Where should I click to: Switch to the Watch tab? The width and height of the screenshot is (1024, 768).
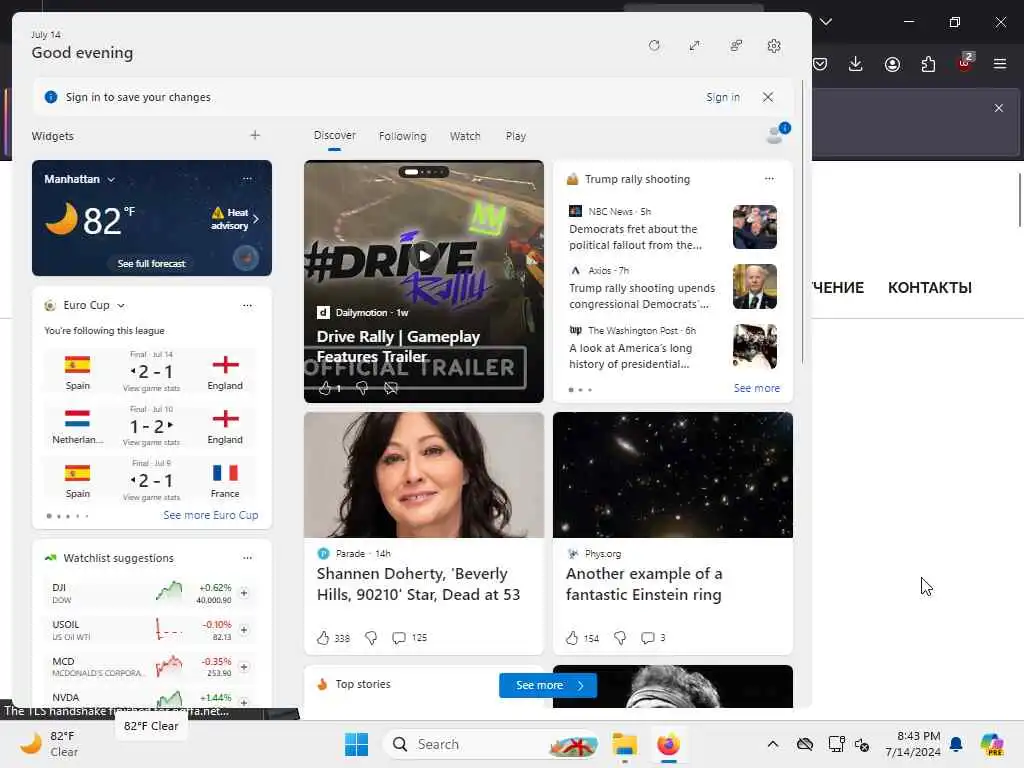tap(465, 136)
